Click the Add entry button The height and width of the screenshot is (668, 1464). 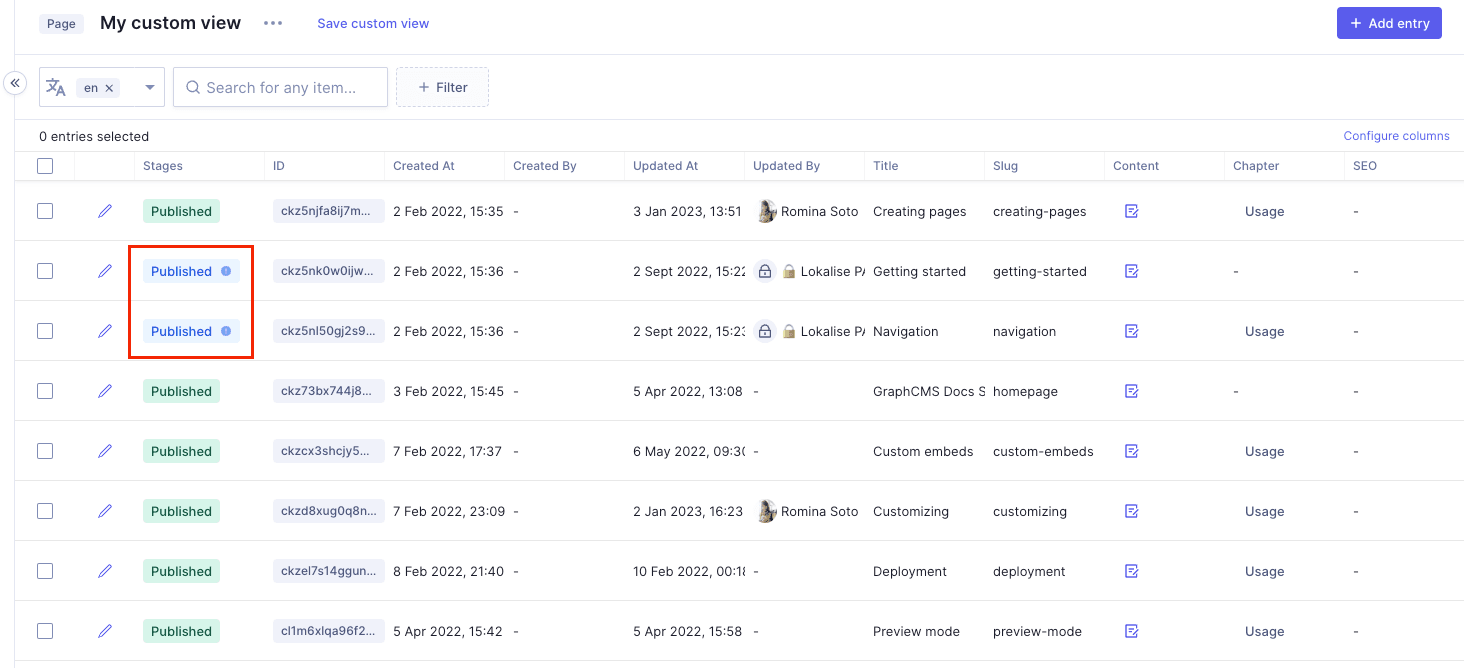pos(1389,23)
